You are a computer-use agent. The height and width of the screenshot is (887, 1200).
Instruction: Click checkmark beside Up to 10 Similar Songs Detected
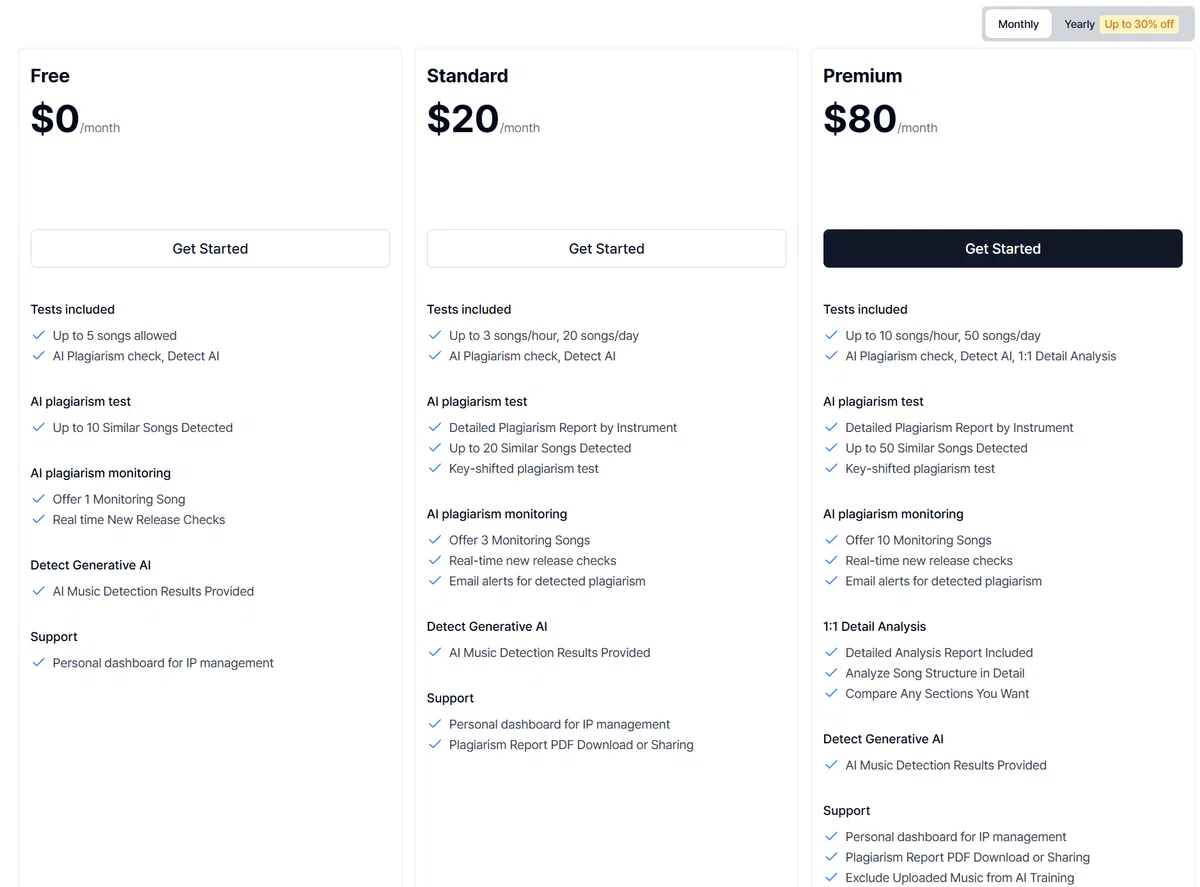[39, 427]
